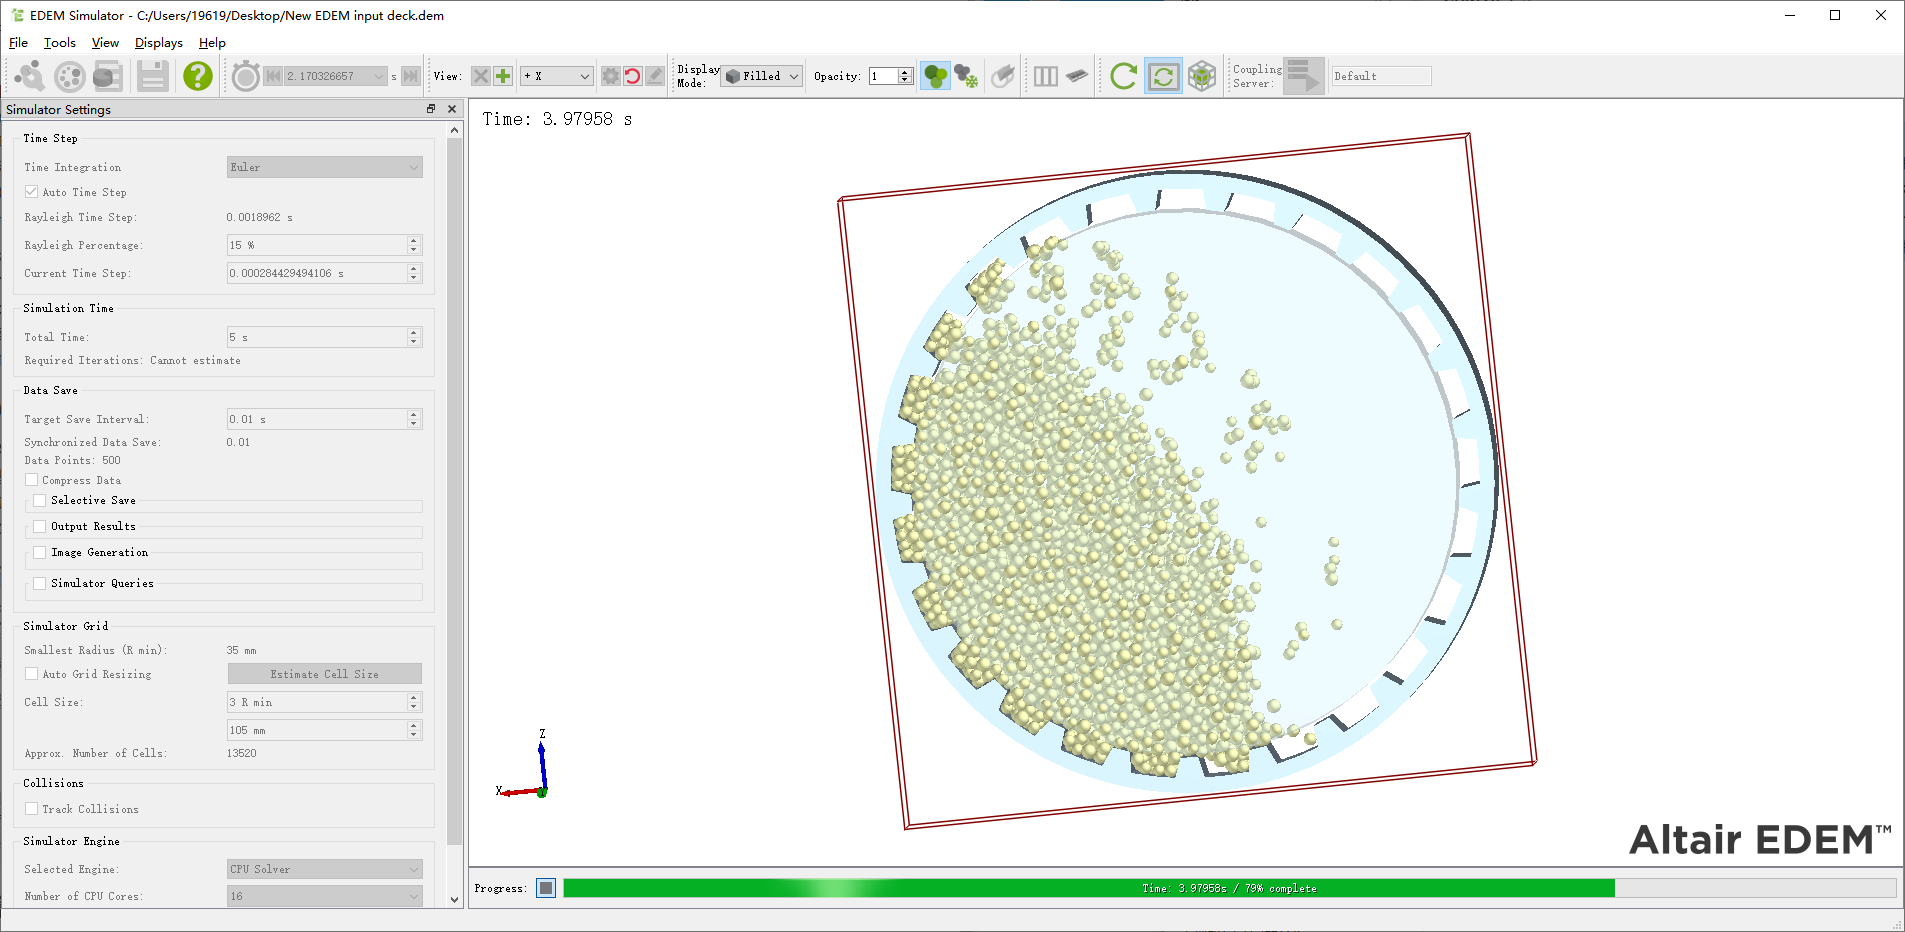
Task: Click the greyed folder checkmark icon
Action: pos(1003,76)
